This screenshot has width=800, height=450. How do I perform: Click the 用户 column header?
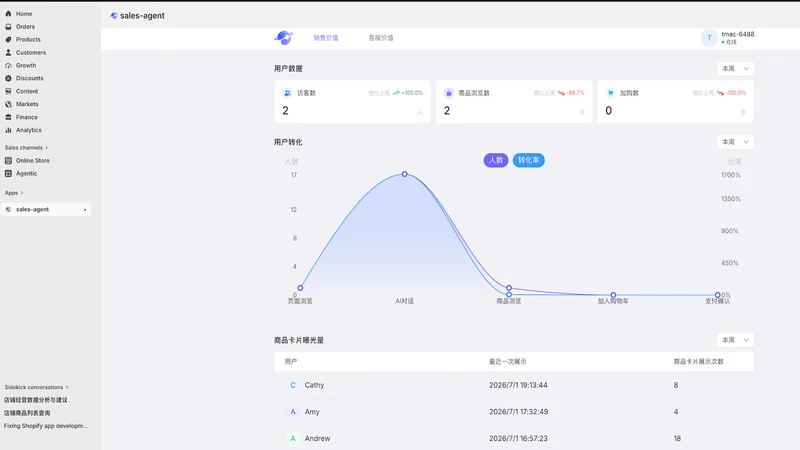(290, 362)
